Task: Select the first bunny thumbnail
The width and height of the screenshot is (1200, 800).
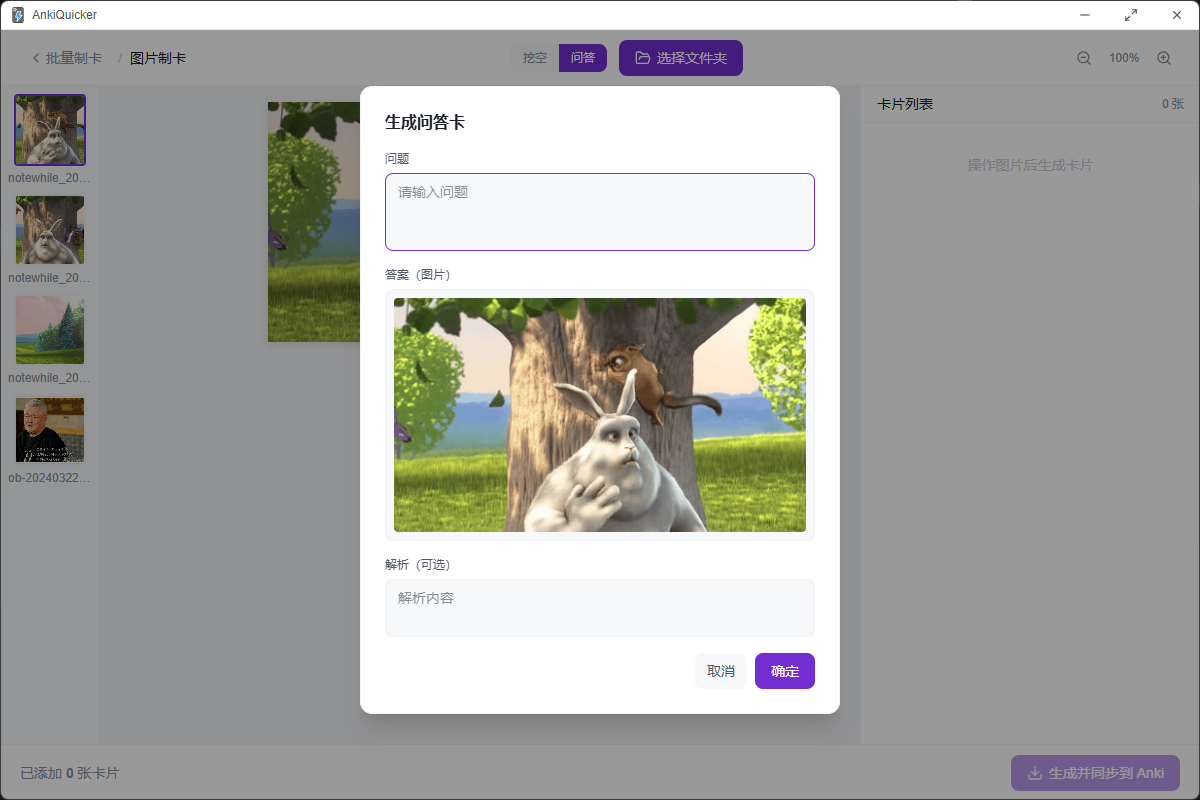Action: 50,130
